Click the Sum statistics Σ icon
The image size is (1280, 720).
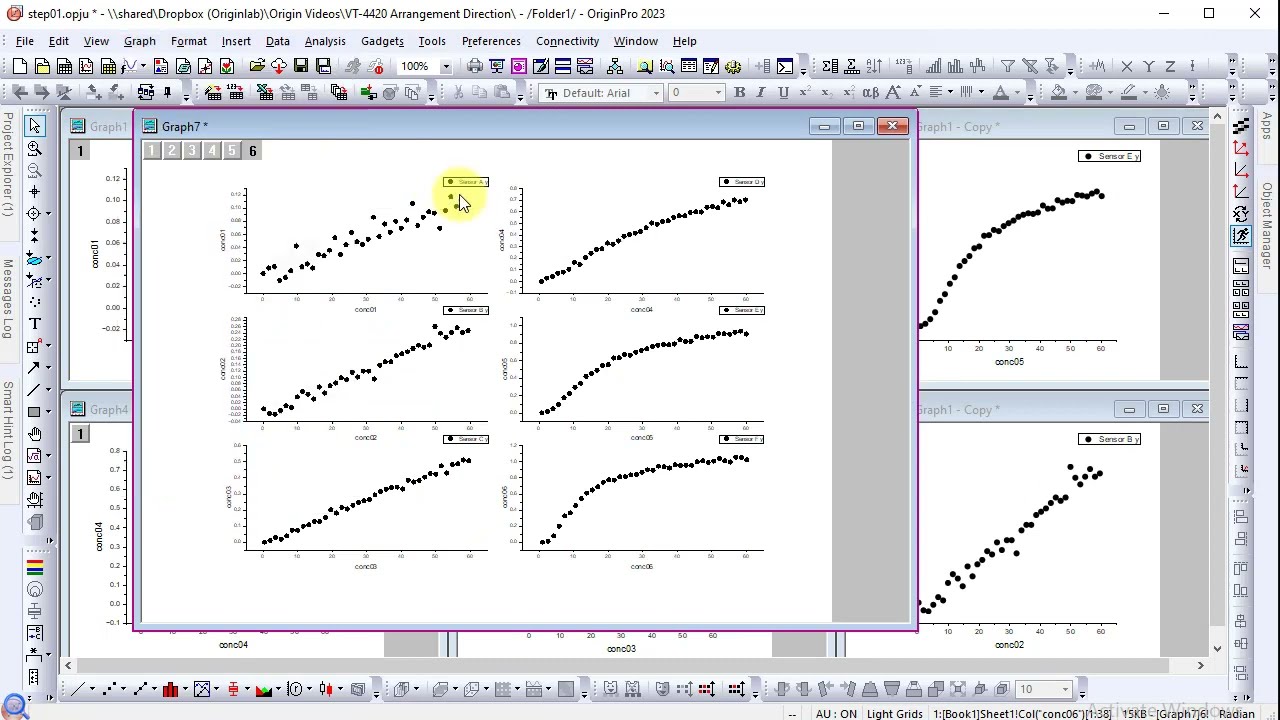[830, 66]
